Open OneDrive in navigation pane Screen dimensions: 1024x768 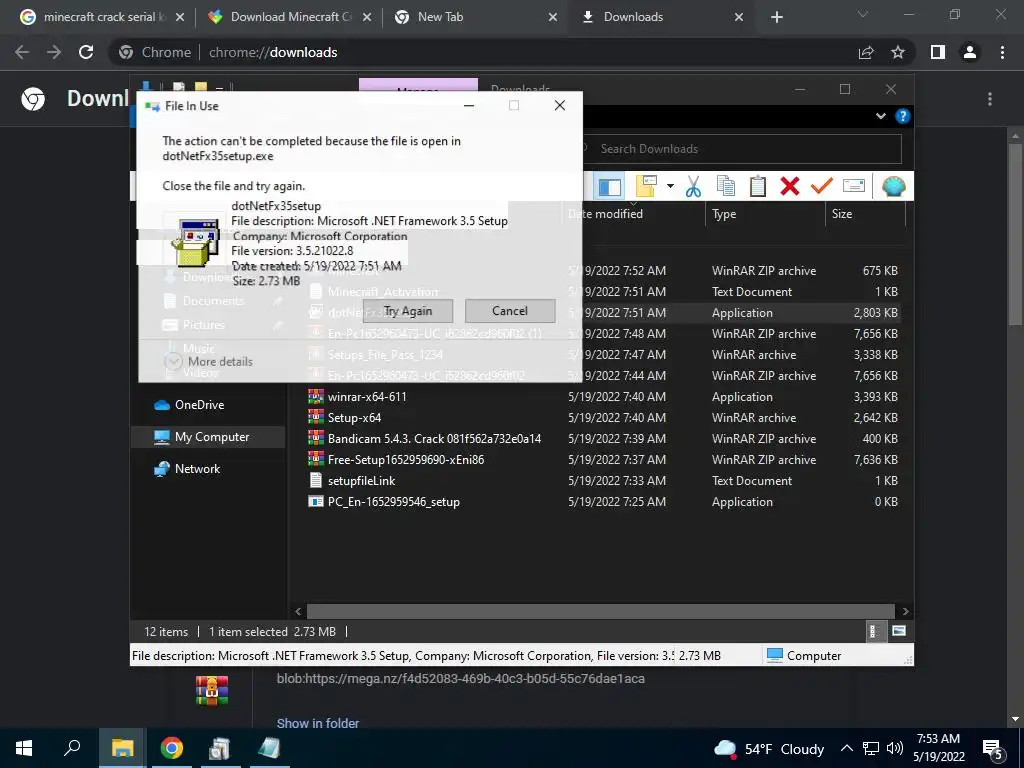189,405
